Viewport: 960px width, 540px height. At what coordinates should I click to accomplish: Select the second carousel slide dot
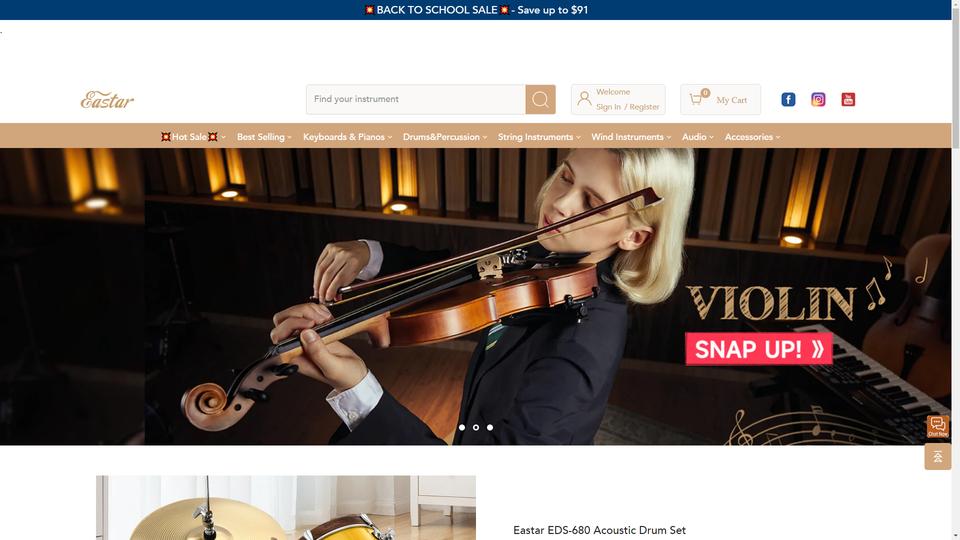click(x=476, y=427)
